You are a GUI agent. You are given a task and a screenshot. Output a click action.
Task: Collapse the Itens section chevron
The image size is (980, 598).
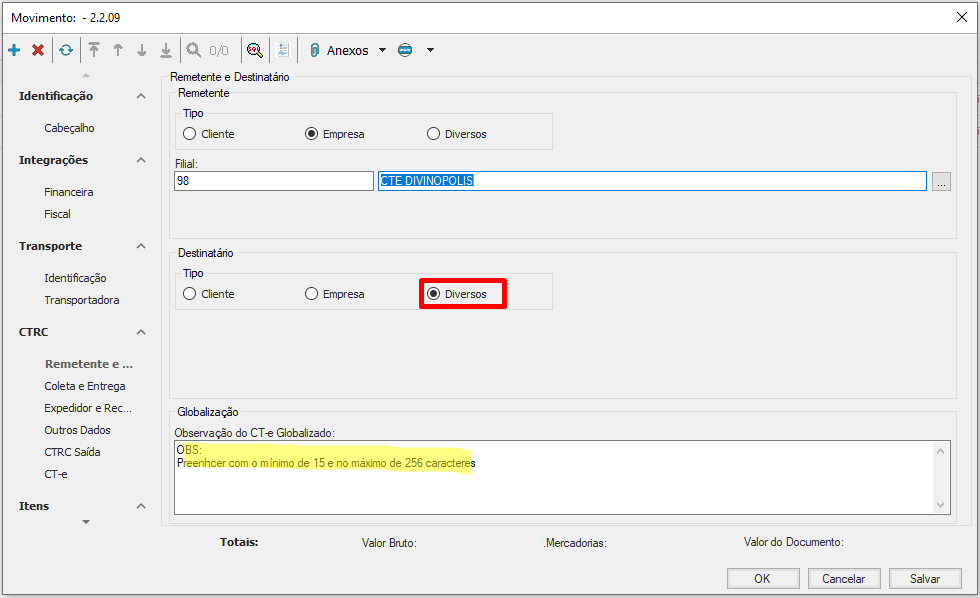click(141, 506)
